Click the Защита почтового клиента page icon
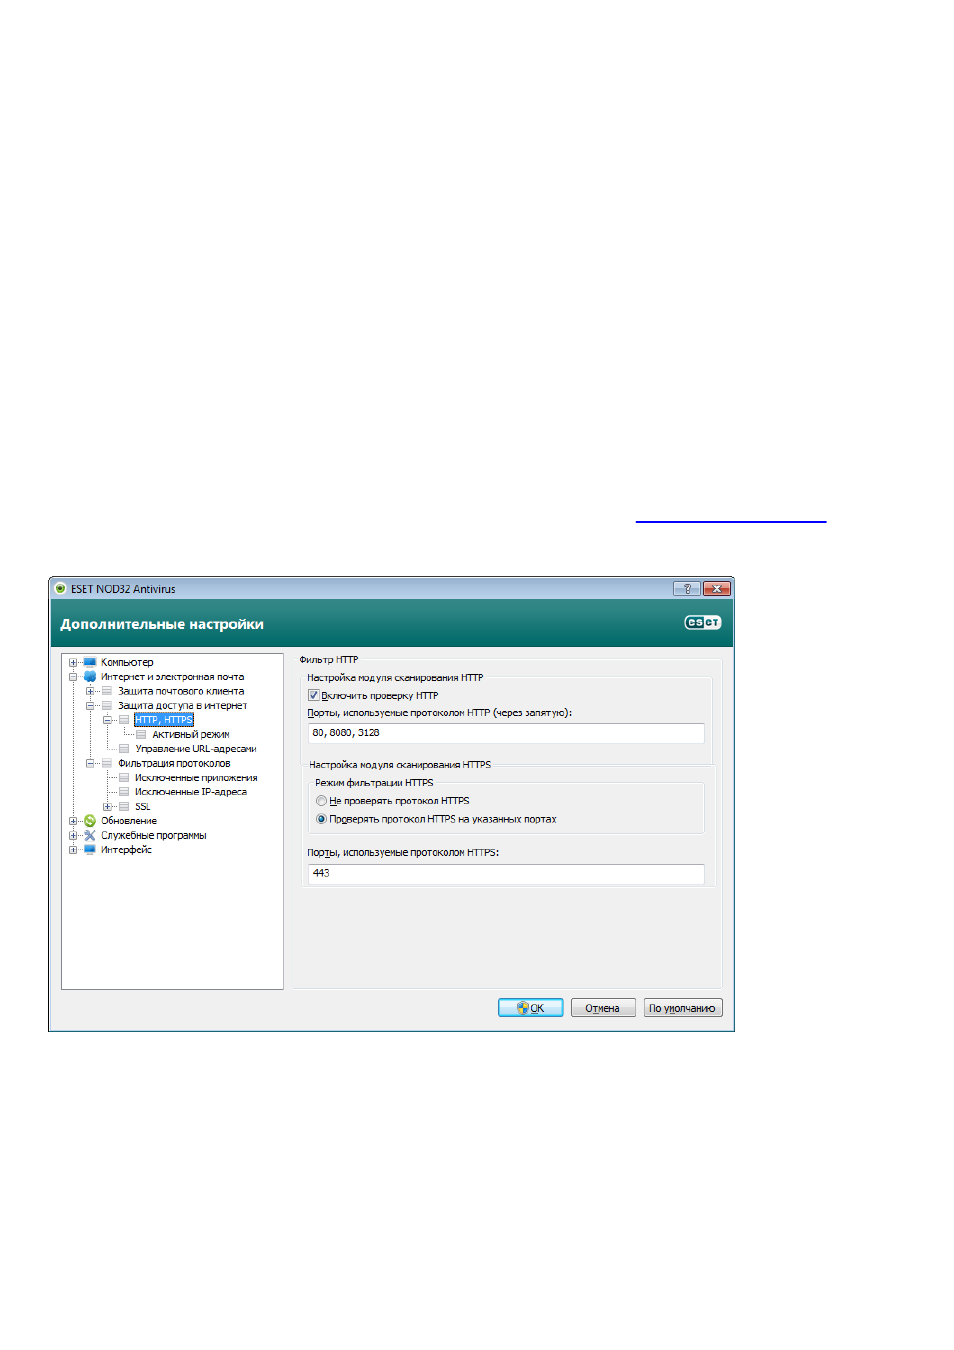Viewport: 954px width, 1350px height. click(107, 691)
